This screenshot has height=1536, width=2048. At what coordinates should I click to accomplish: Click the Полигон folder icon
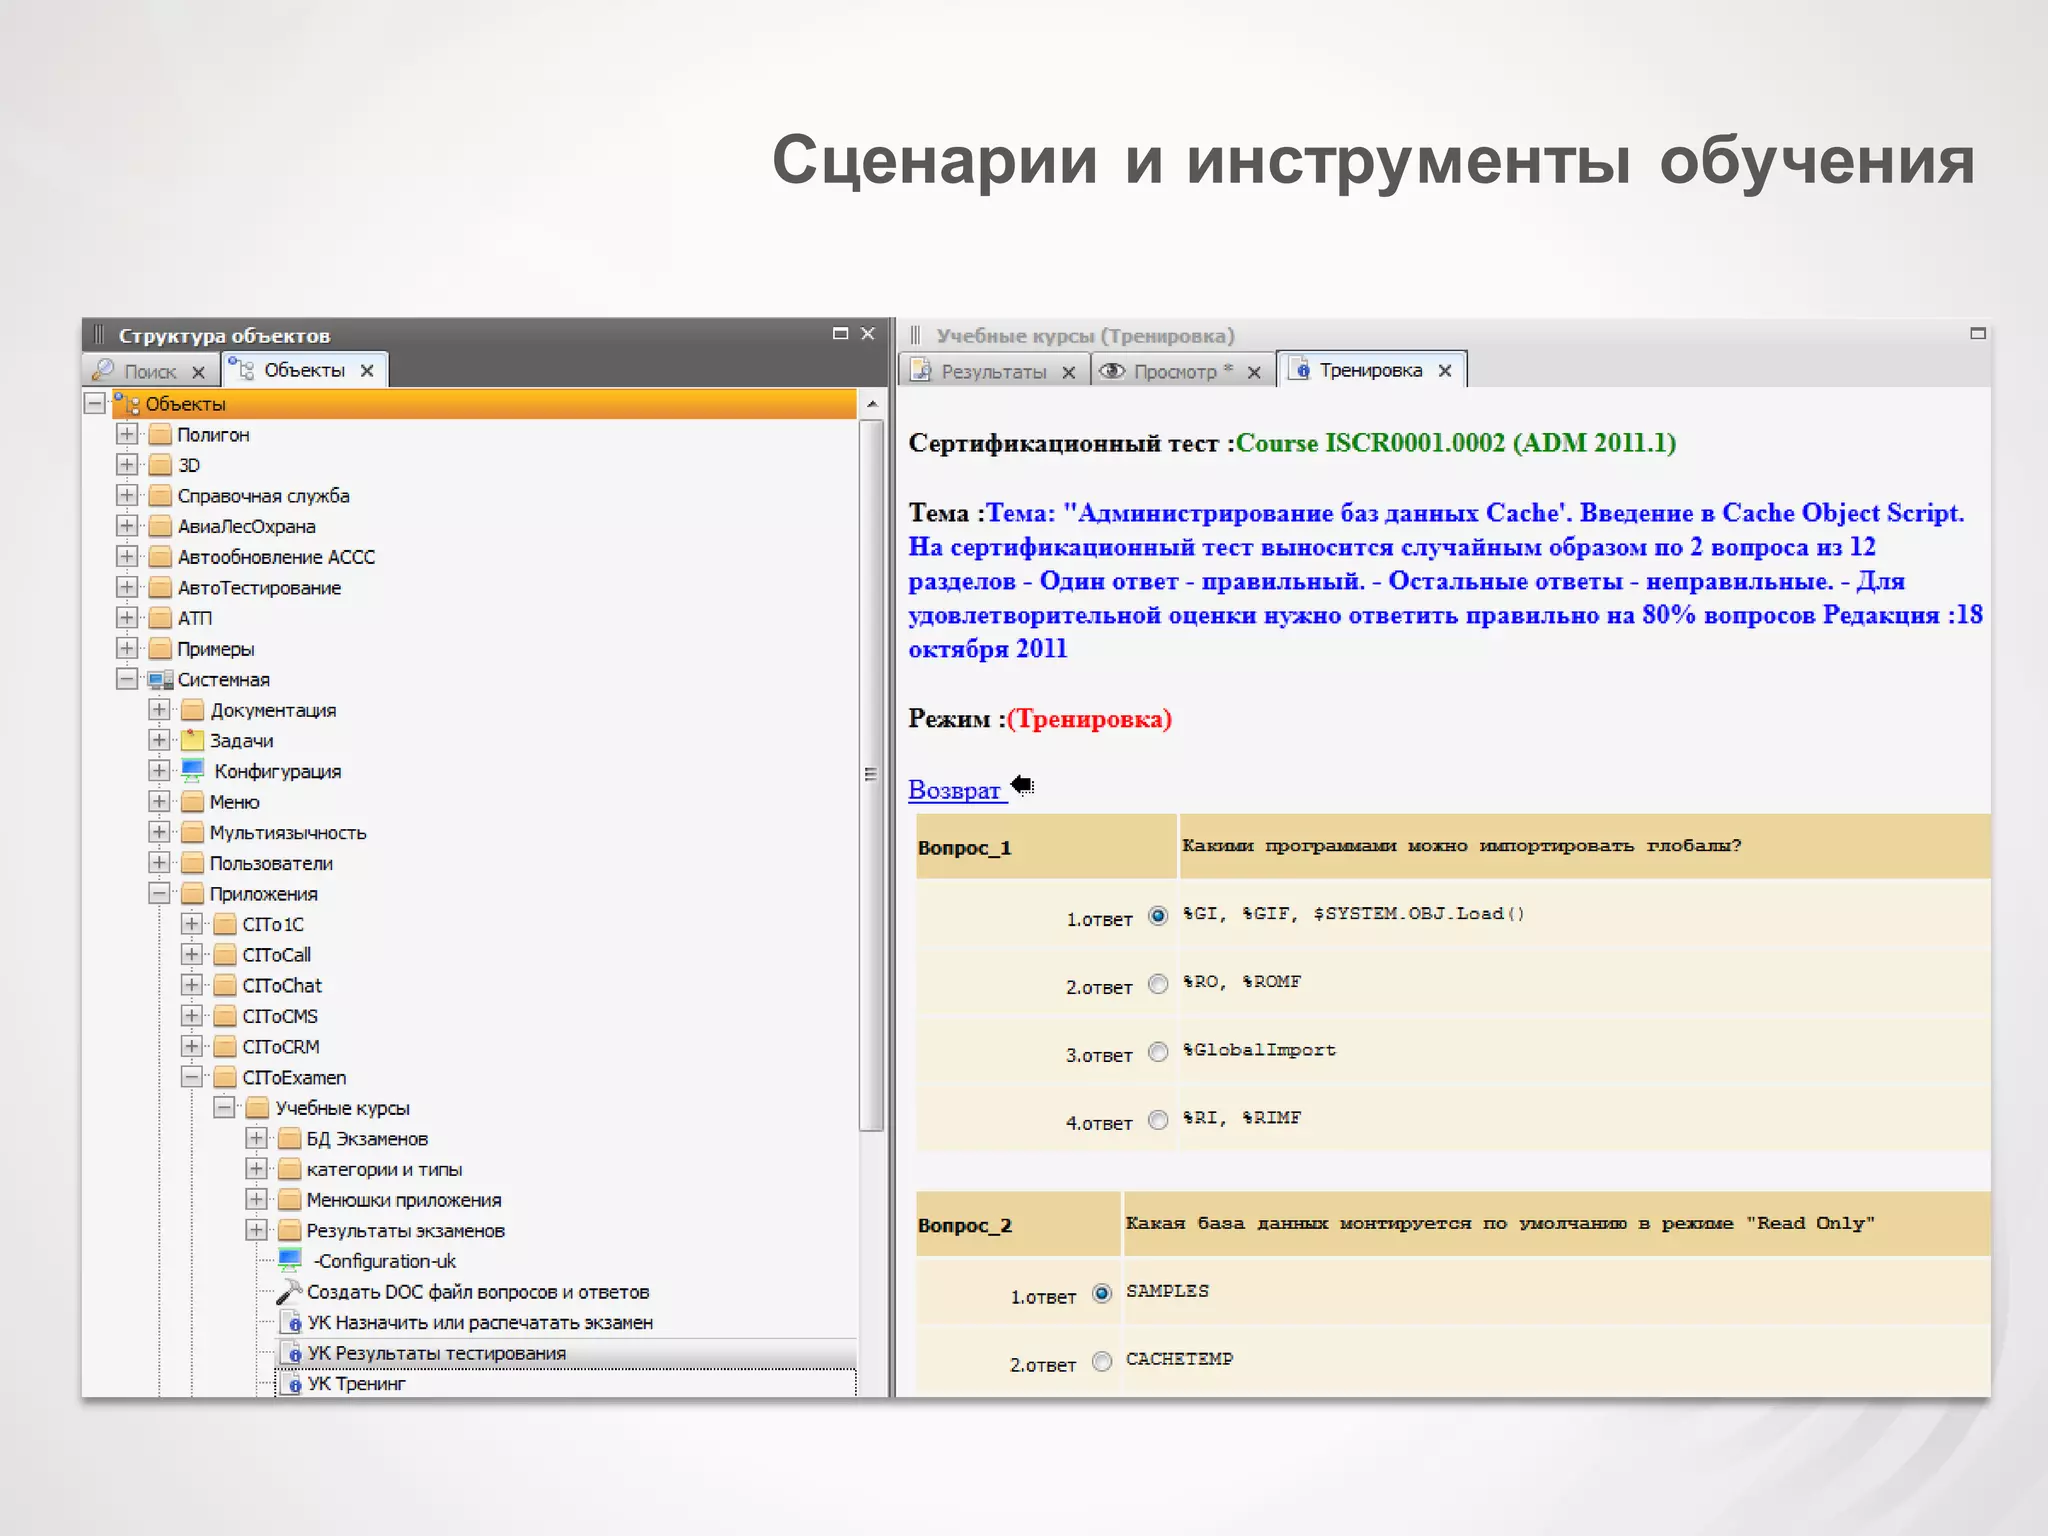[160, 435]
